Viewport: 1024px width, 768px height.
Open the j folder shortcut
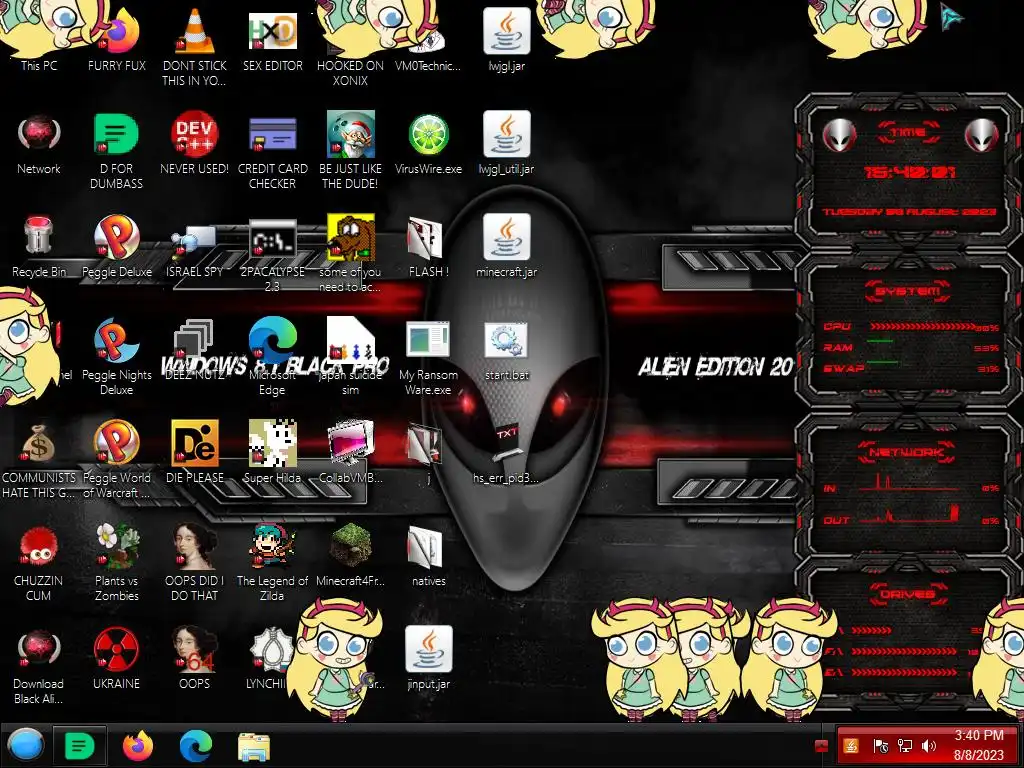[x=428, y=452]
